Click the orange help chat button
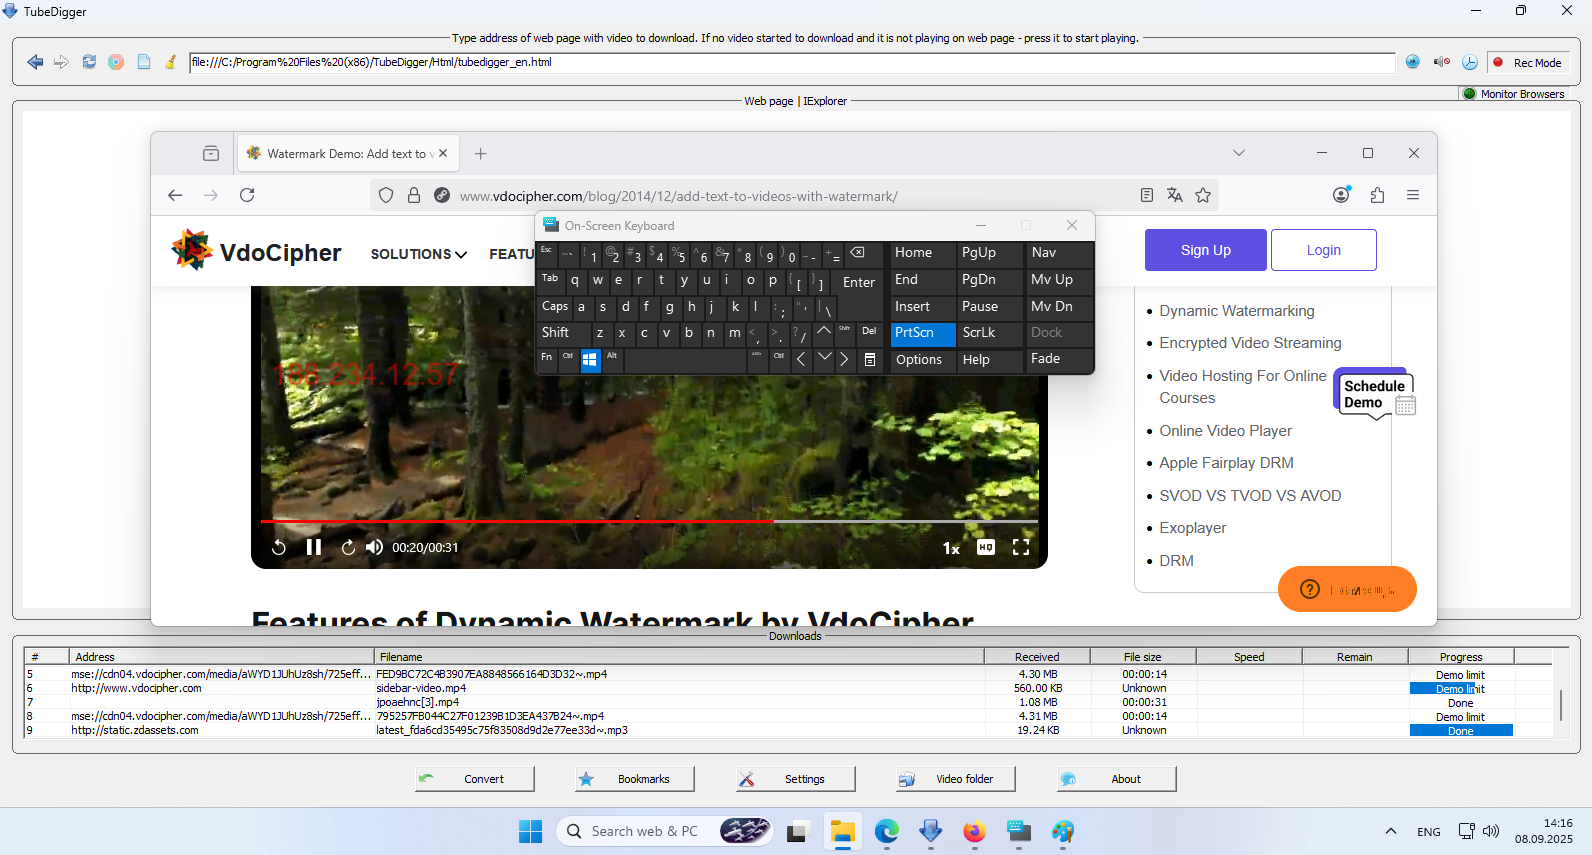 click(x=1347, y=589)
